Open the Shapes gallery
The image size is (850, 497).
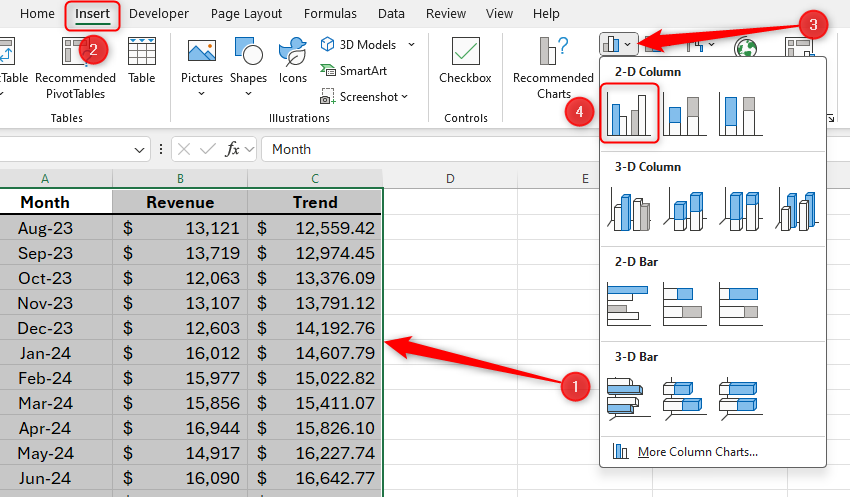(x=248, y=68)
